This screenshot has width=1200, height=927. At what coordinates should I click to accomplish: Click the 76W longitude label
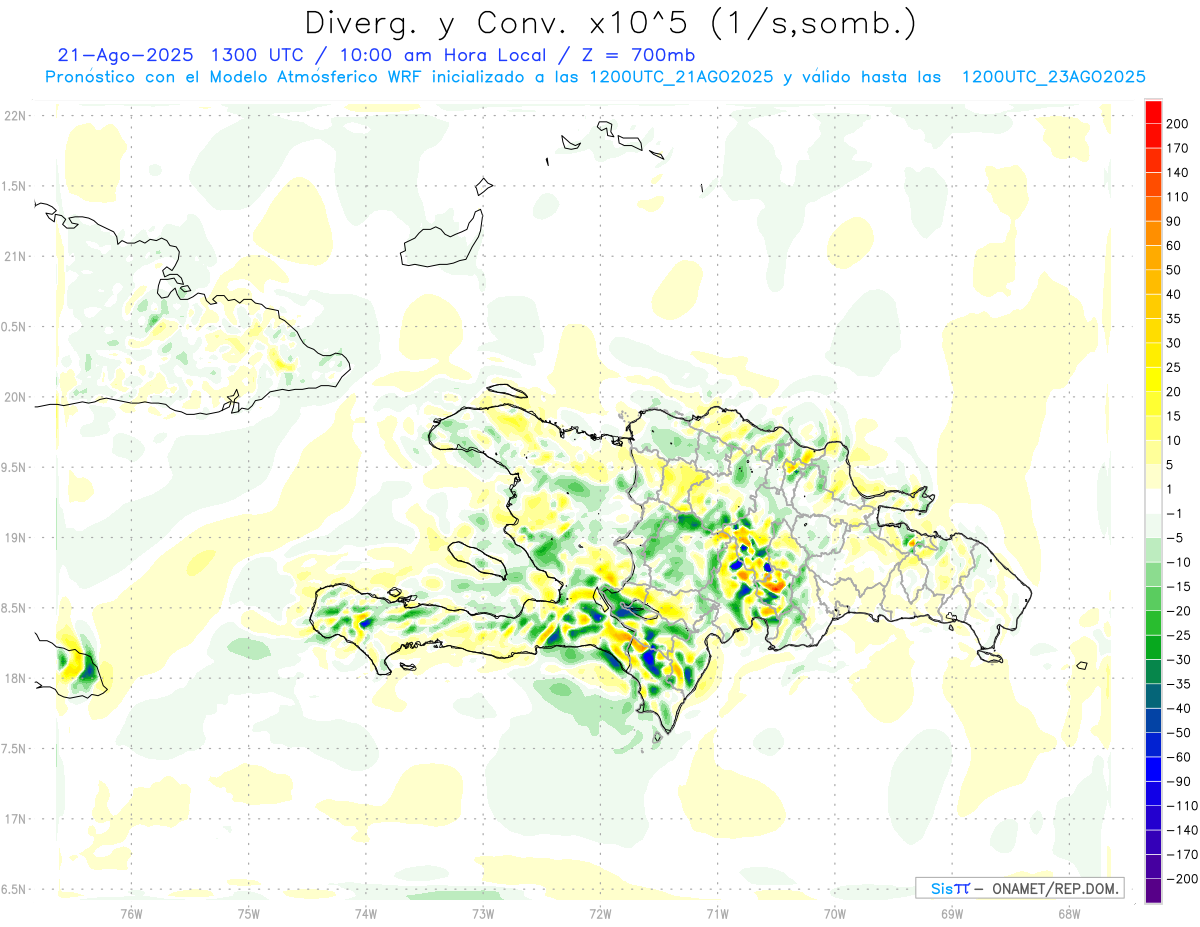tap(131, 914)
